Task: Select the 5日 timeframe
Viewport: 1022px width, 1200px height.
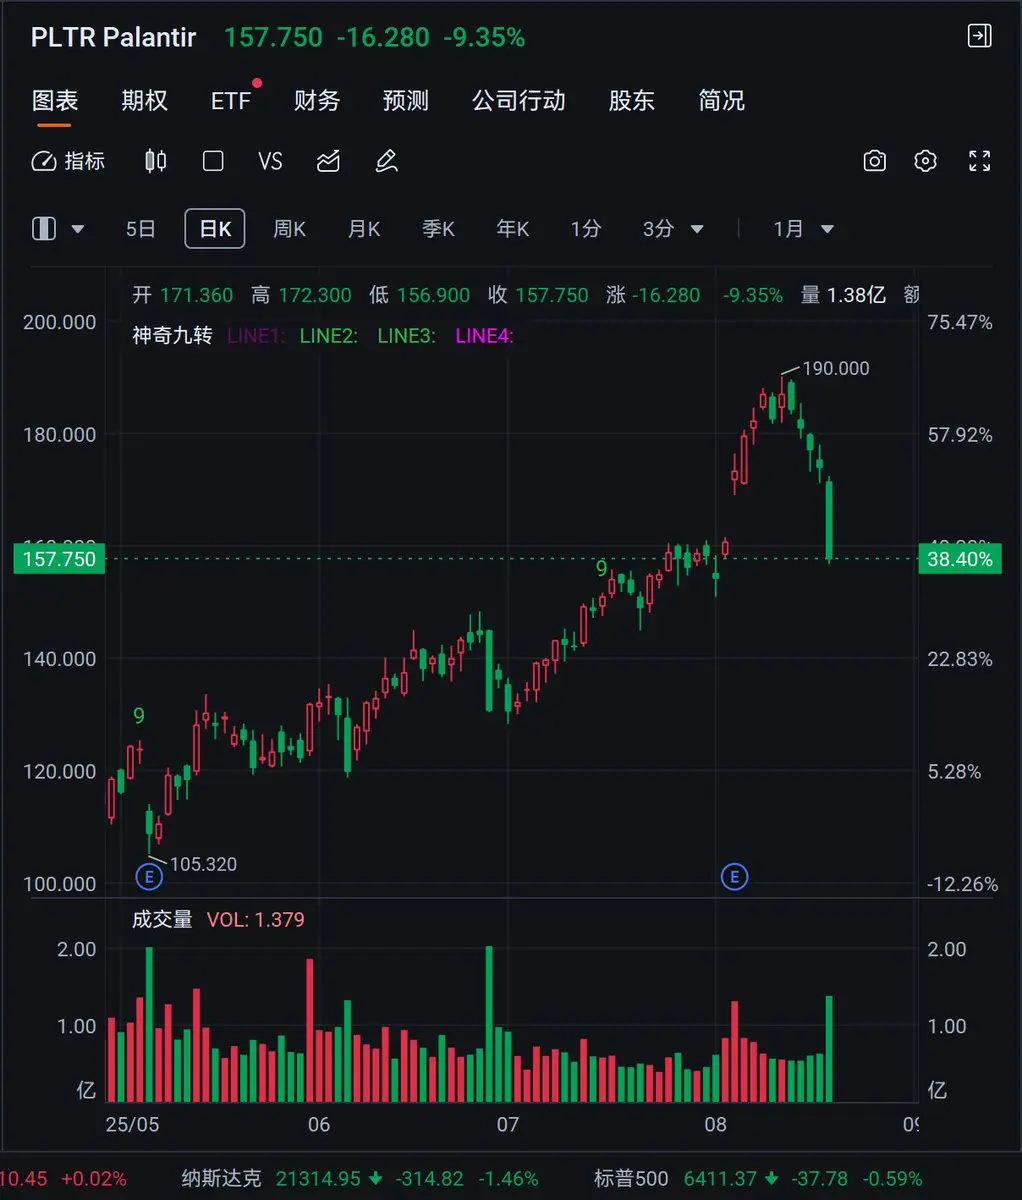Action: coord(141,229)
